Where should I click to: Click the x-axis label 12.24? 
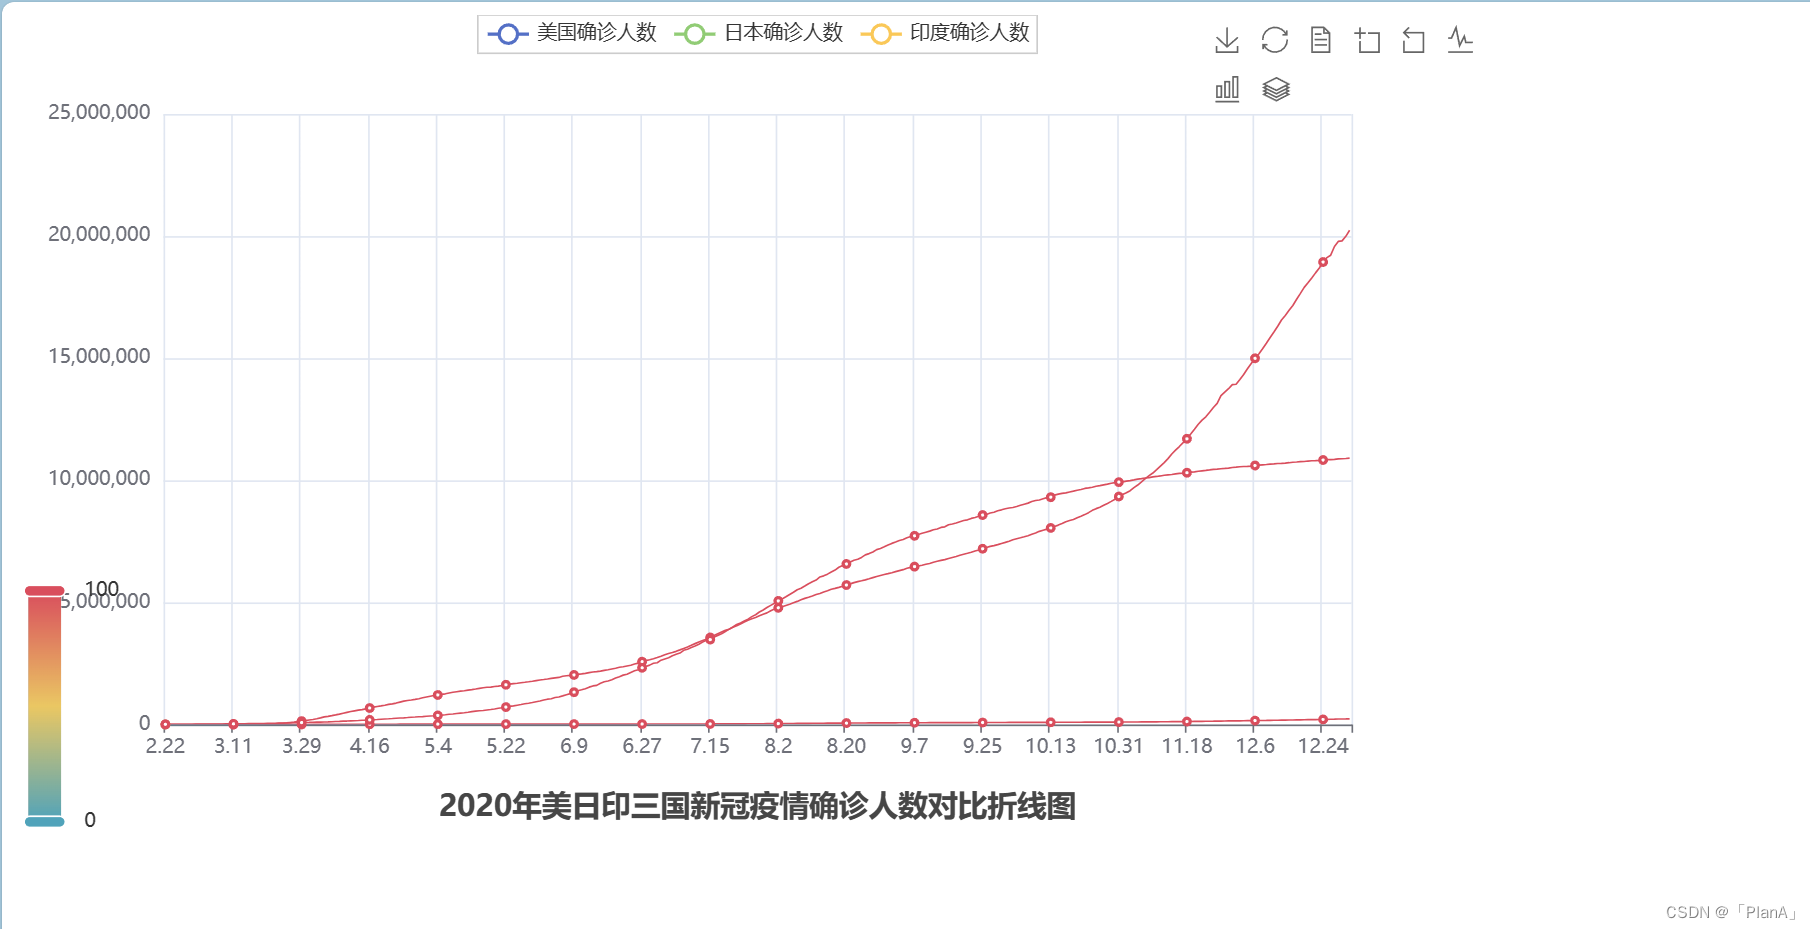click(x=1323, y=746)
